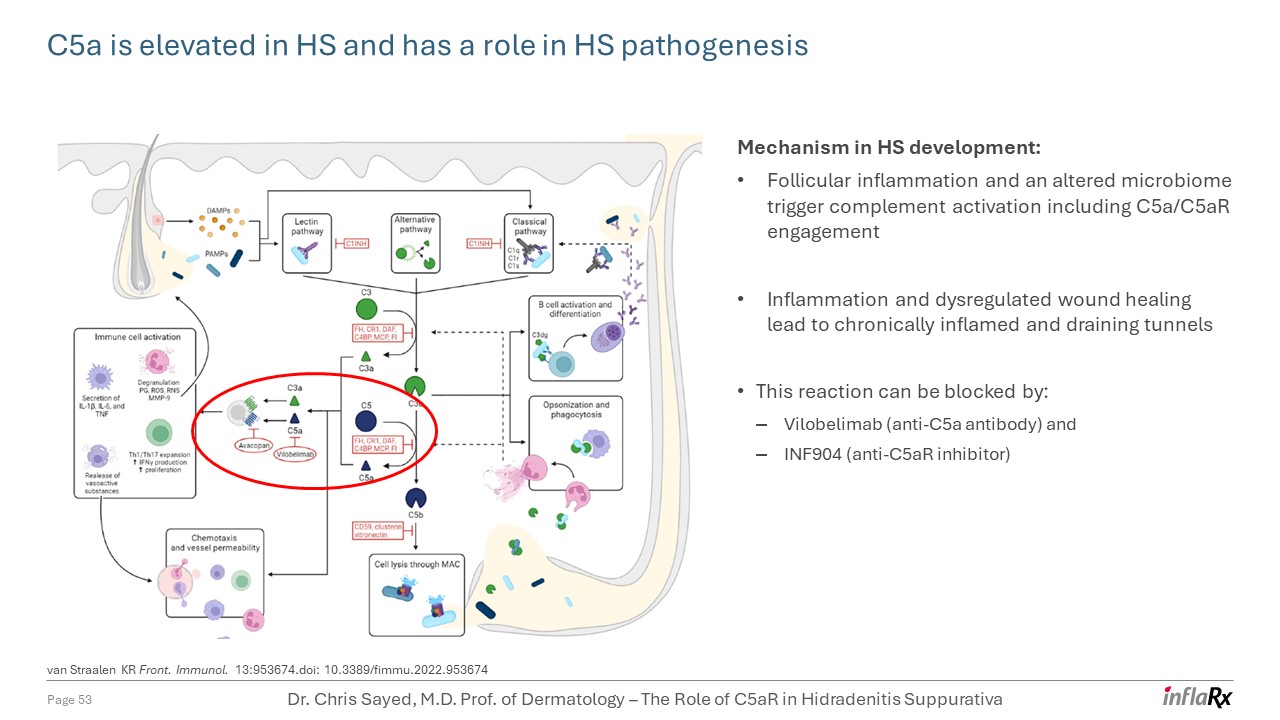
Task: Click the Opsonization and phagocytosis box
Action: pos(574,444)
